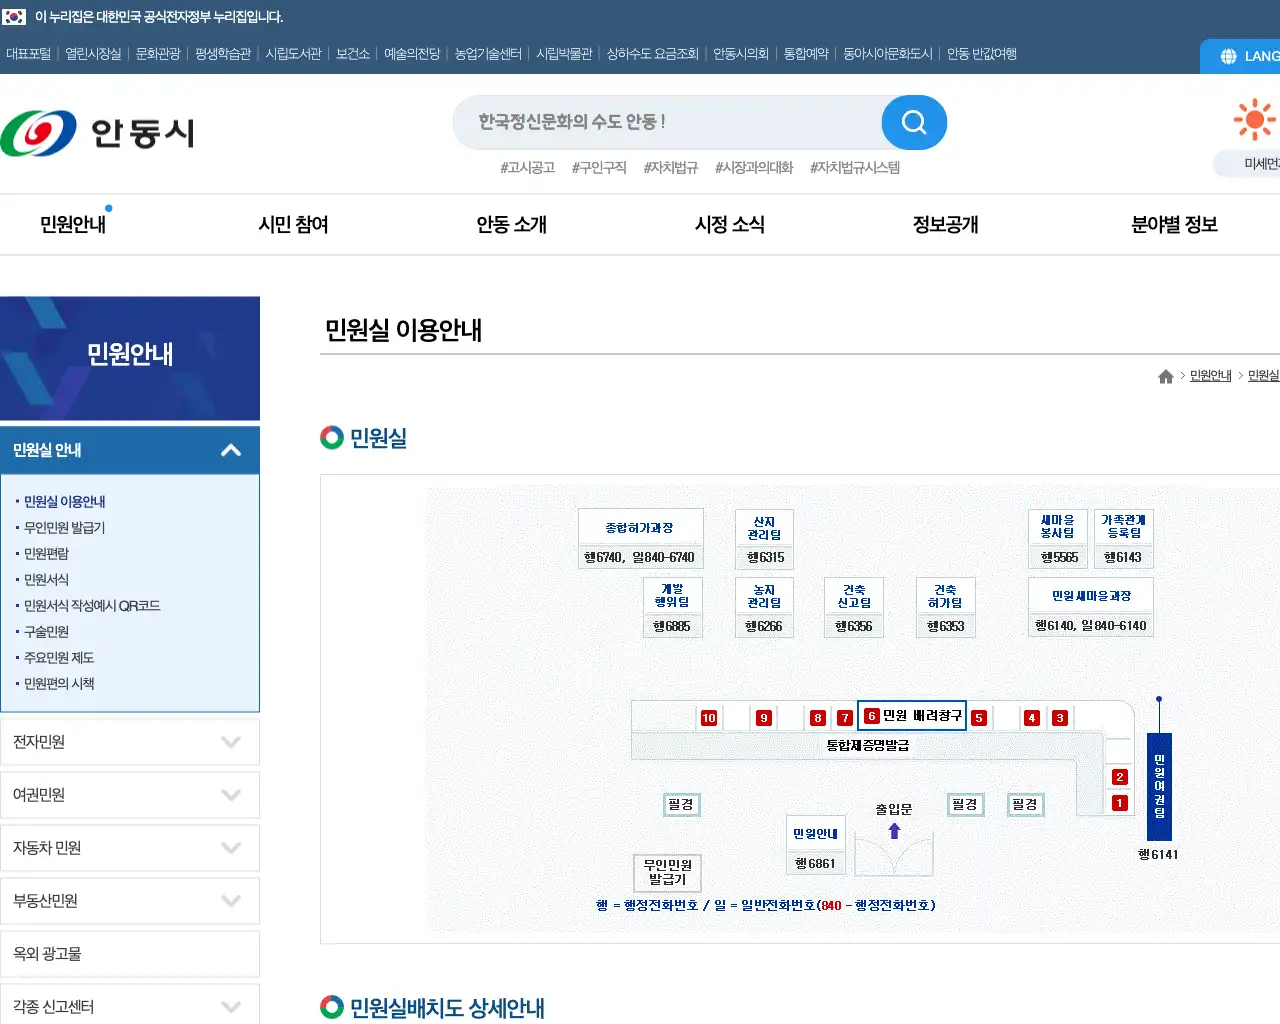
Task: Go to 통합예약 top link
Action: click(806, 54)
